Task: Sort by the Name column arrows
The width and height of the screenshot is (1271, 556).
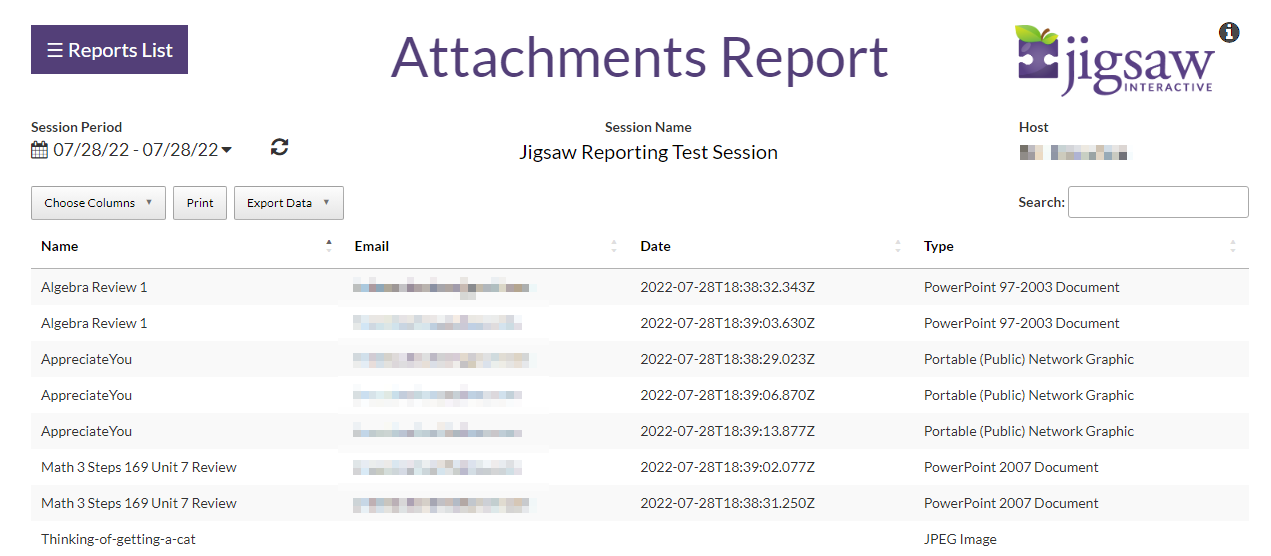Action: point(329,246)
